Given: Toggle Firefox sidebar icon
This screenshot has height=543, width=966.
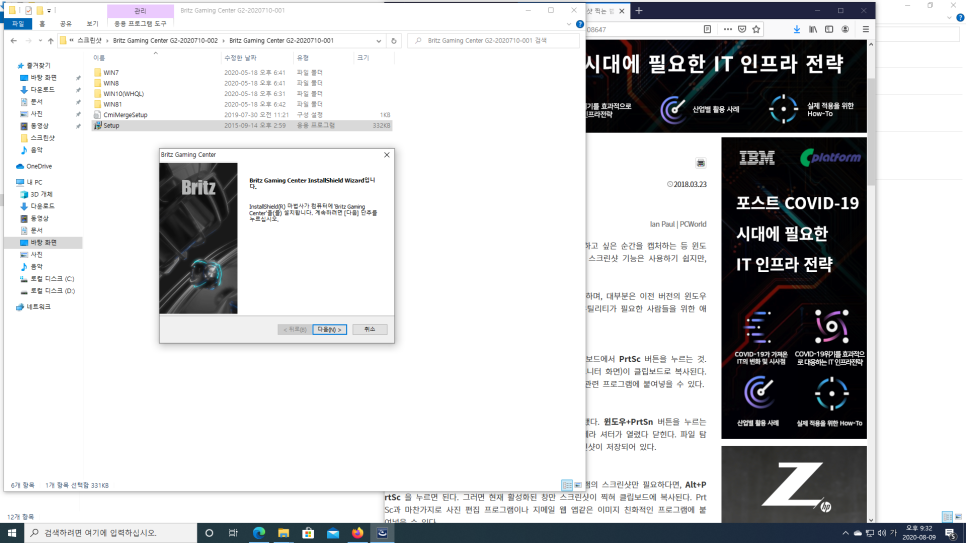Looking at the screenshot, I should coord(829,29).
